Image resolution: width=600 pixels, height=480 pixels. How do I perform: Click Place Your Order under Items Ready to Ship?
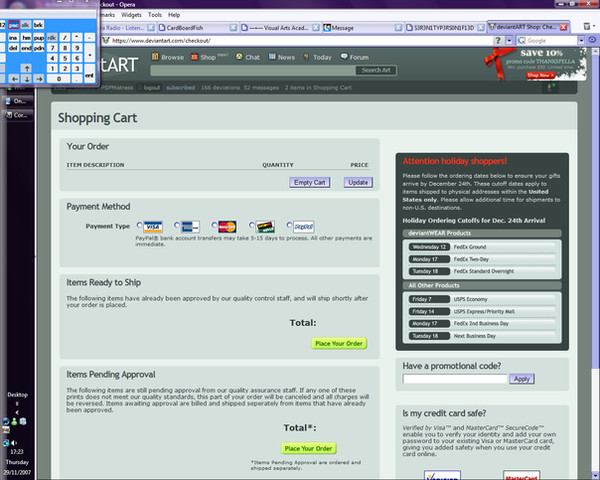(x=339, y=343)
